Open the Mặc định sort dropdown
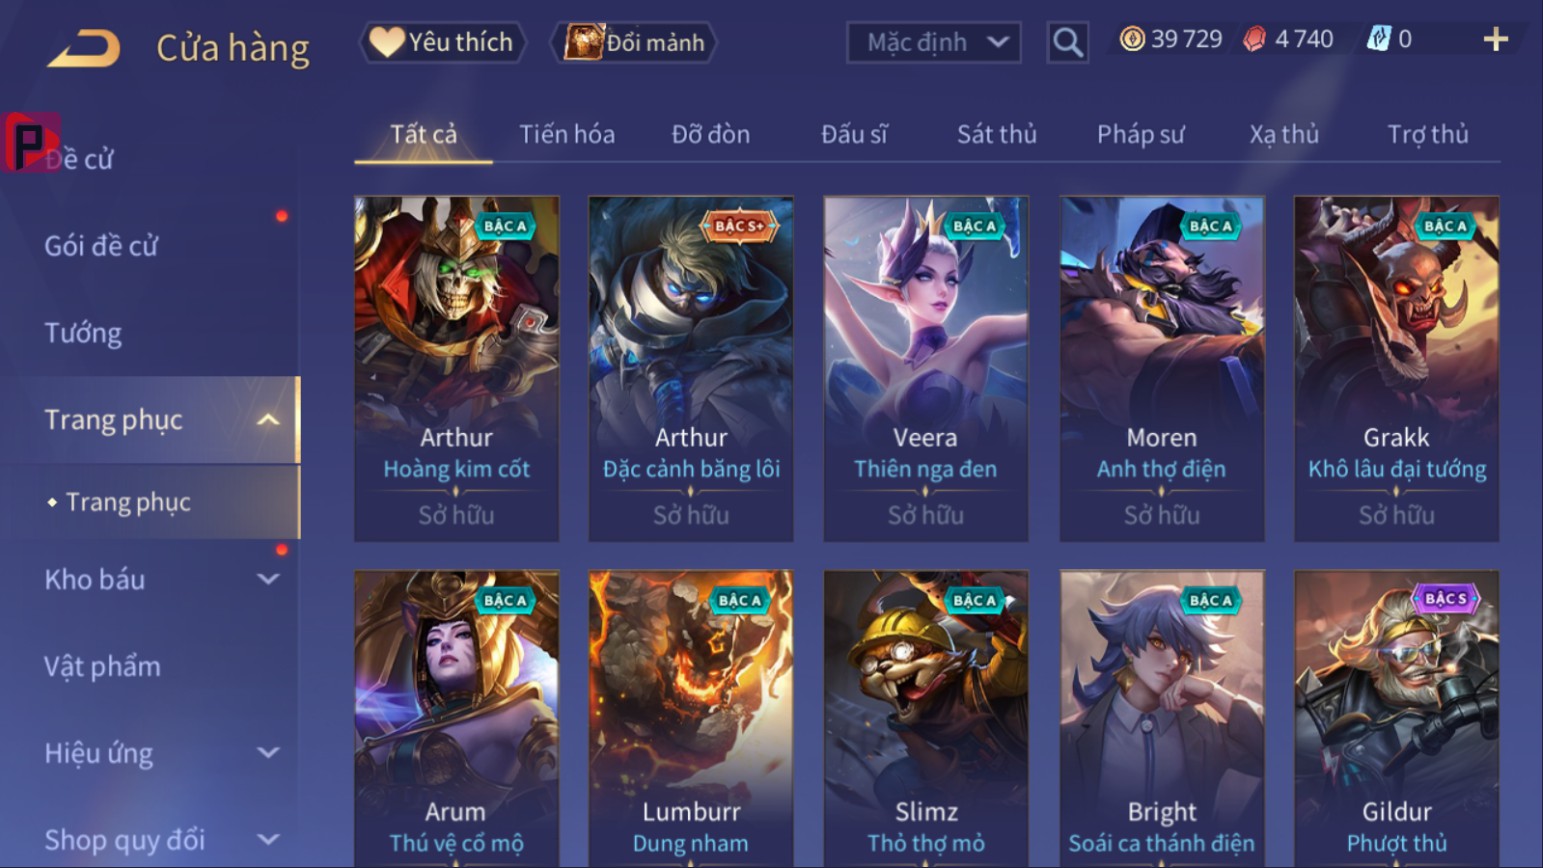Viewport: 1543px width, 868px height. (x=934, y=42)
